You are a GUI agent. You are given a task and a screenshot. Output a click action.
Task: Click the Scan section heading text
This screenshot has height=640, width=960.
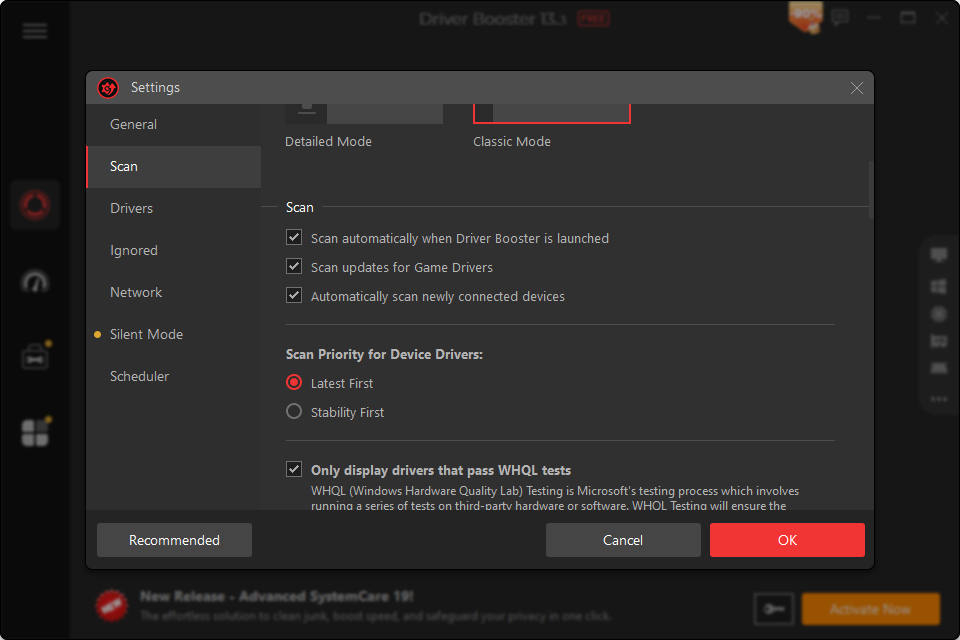tap(299, 208)
